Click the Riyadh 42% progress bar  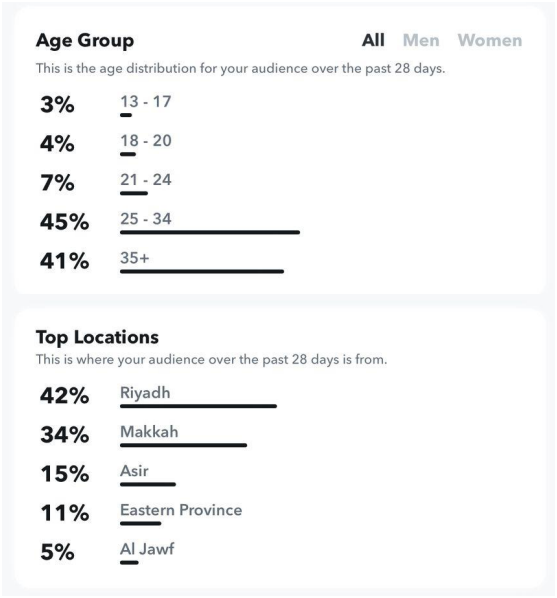[198, 406]
